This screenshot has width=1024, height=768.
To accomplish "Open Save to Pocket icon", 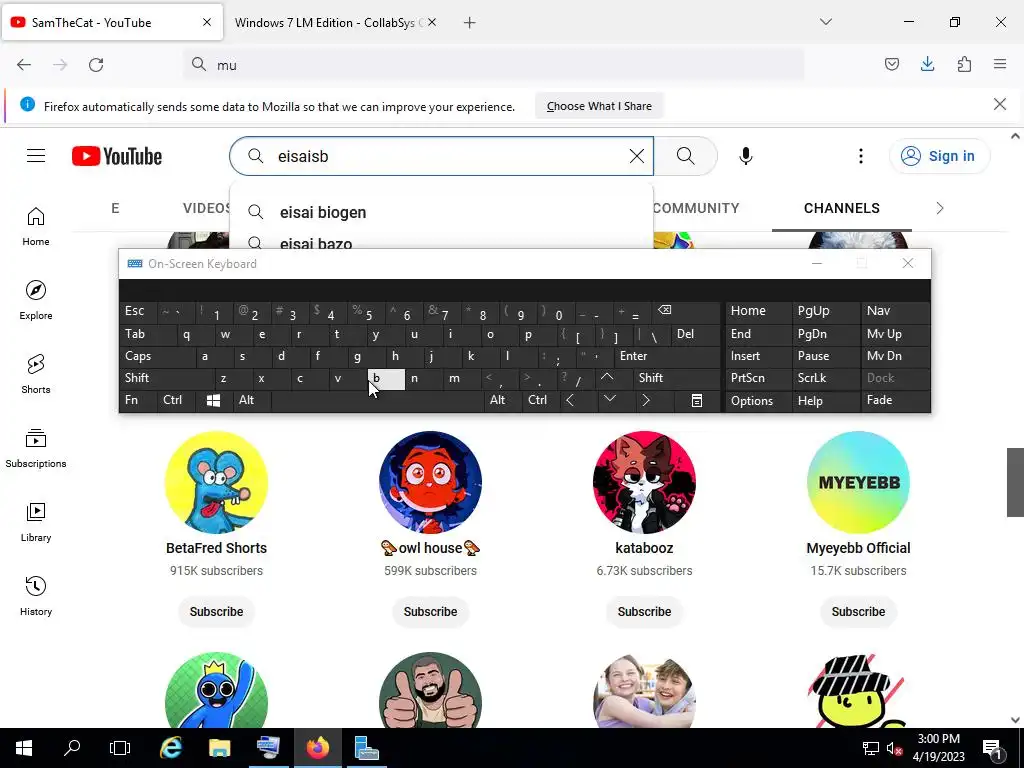I will click(891, 64).
